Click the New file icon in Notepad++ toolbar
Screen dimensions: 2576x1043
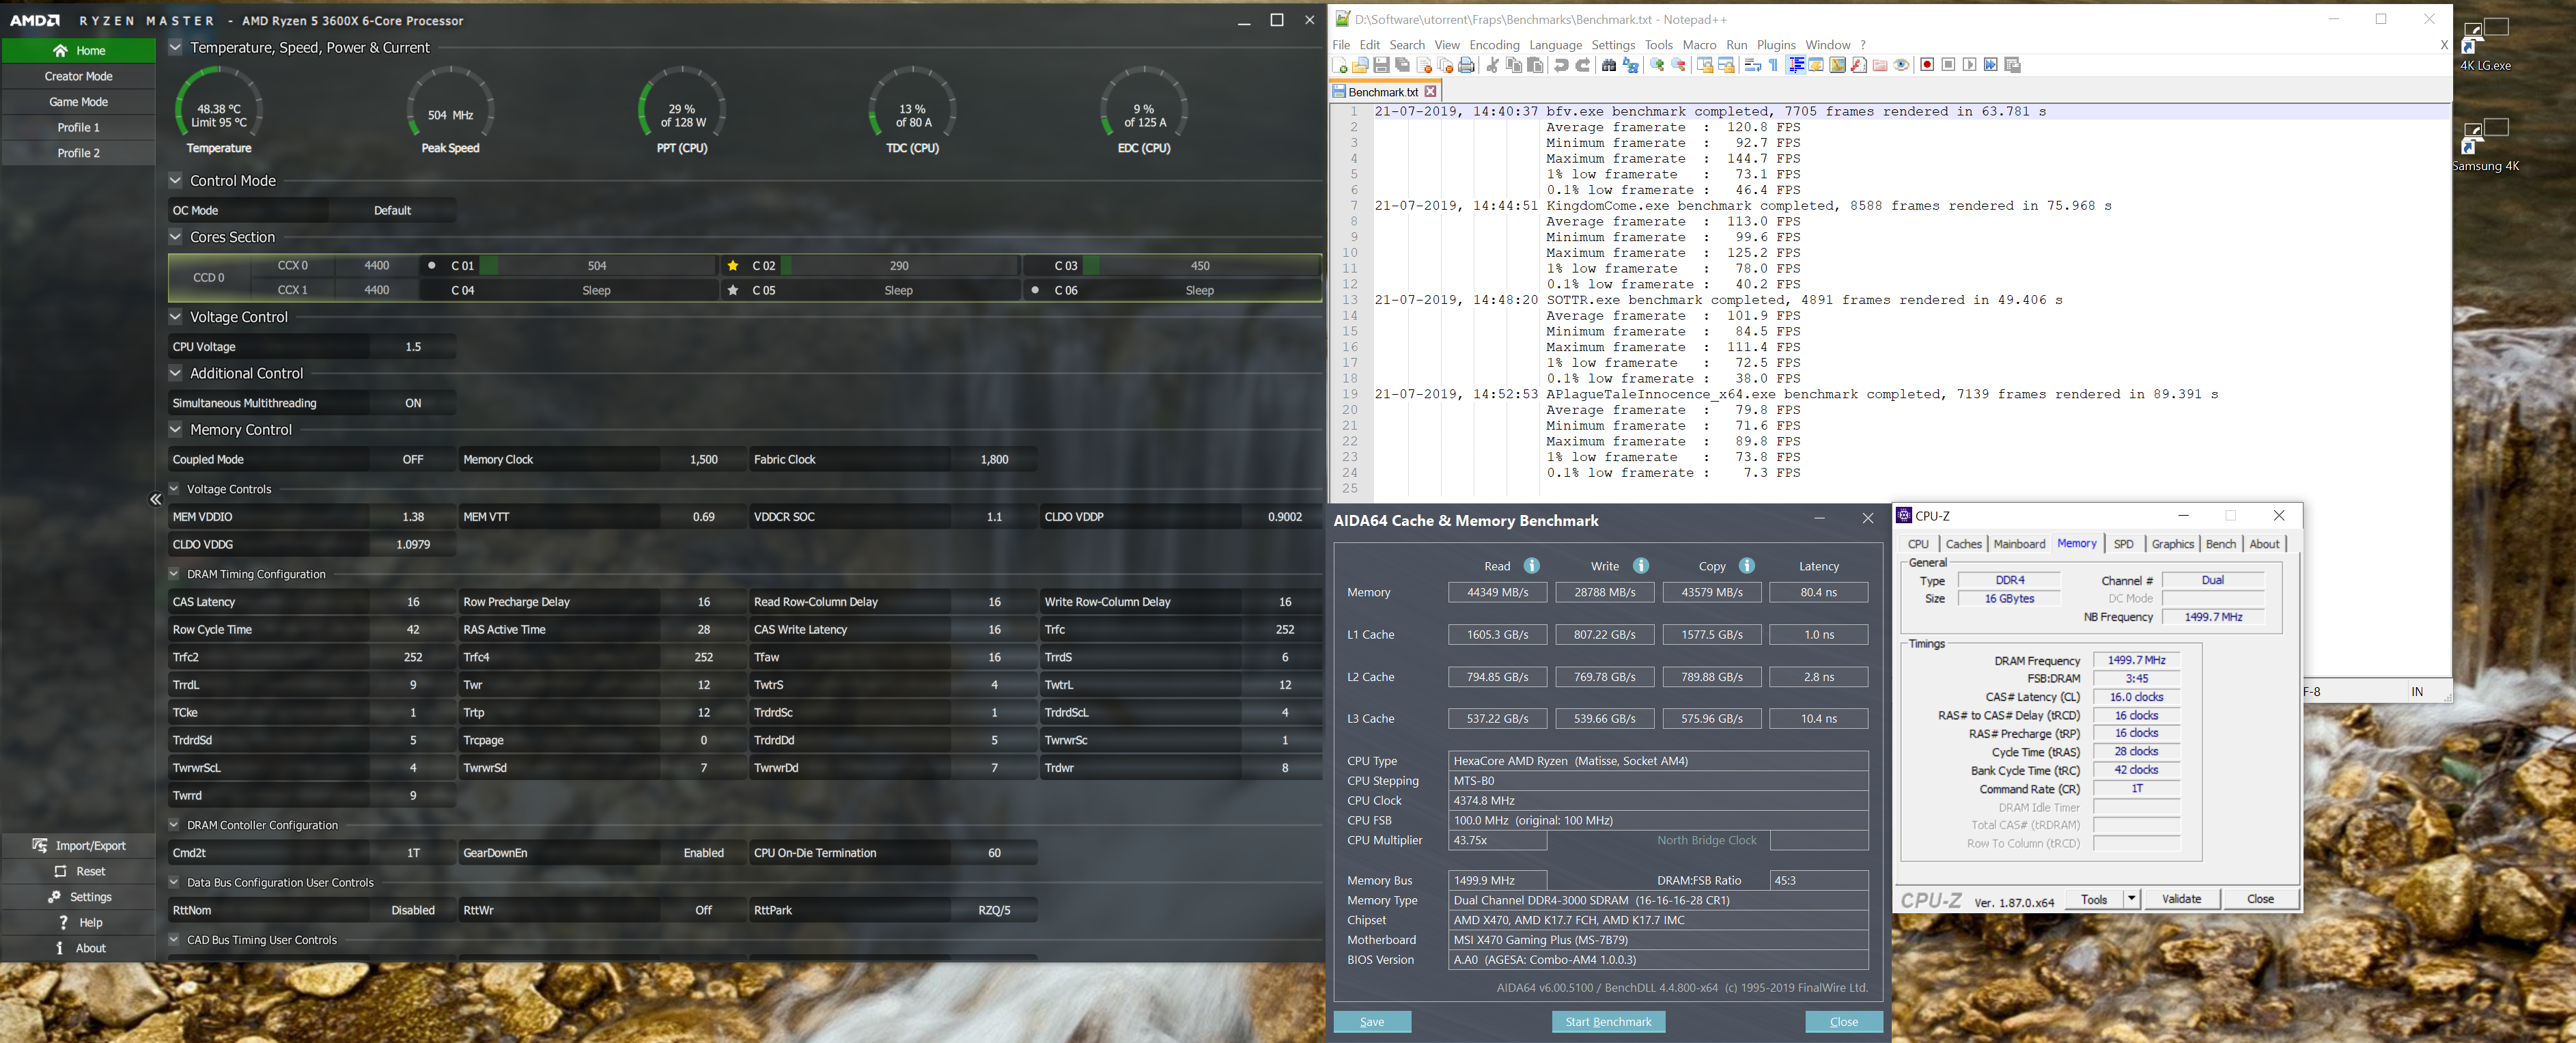(x=1340, y=65)
